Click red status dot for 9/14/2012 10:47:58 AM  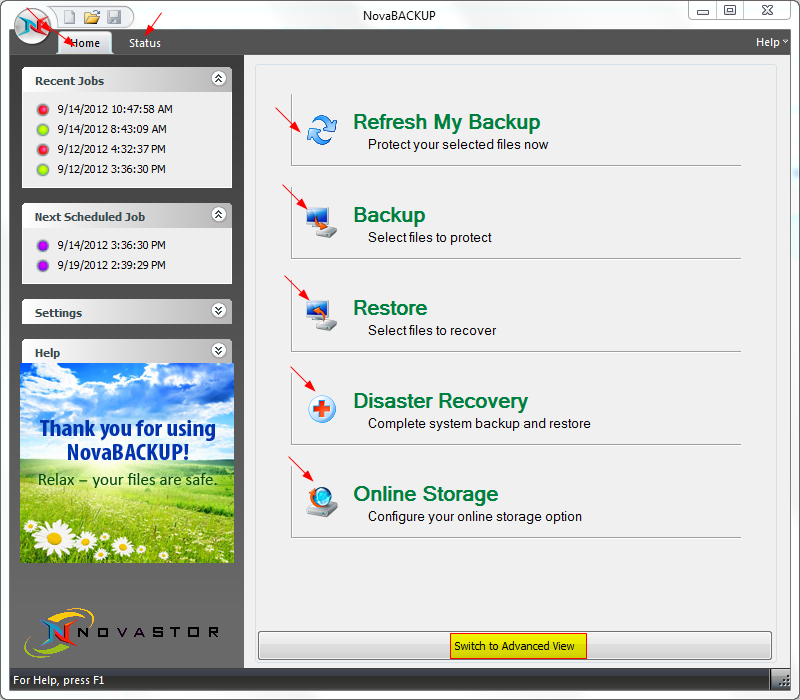[43, 110]
